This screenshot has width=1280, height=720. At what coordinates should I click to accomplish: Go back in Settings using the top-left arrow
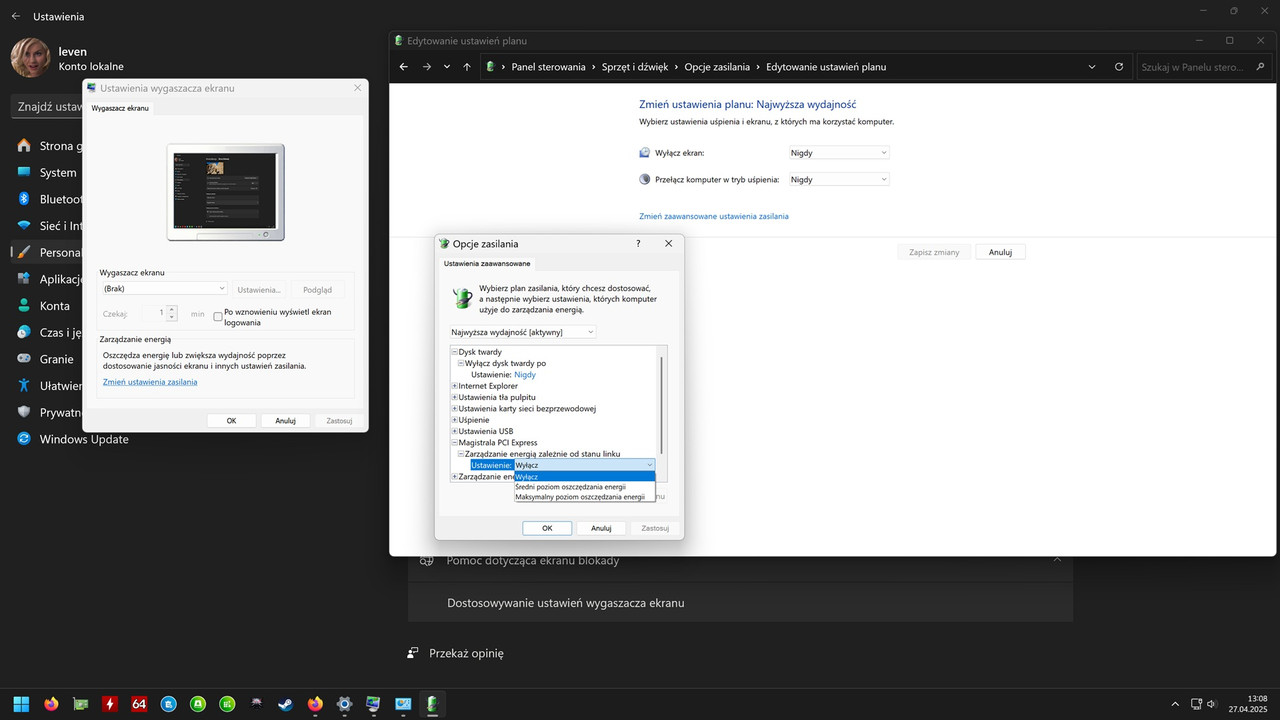tap(15, 17)
